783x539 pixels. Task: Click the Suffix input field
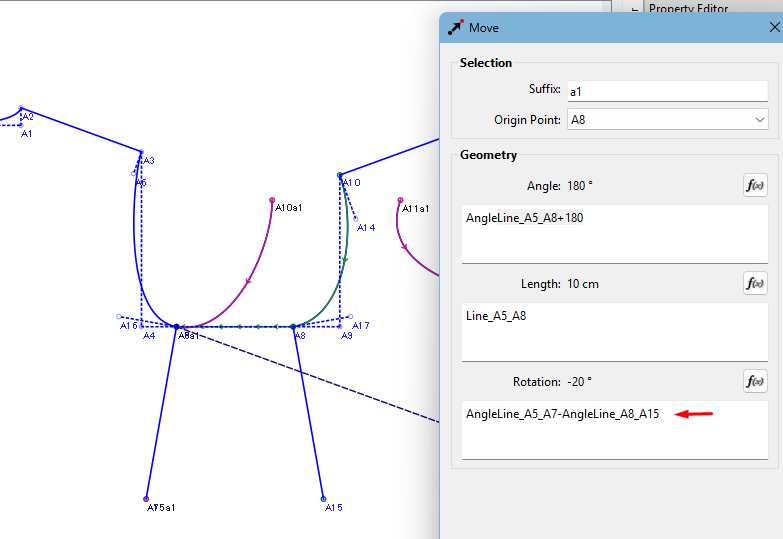[x=666, y=91]
